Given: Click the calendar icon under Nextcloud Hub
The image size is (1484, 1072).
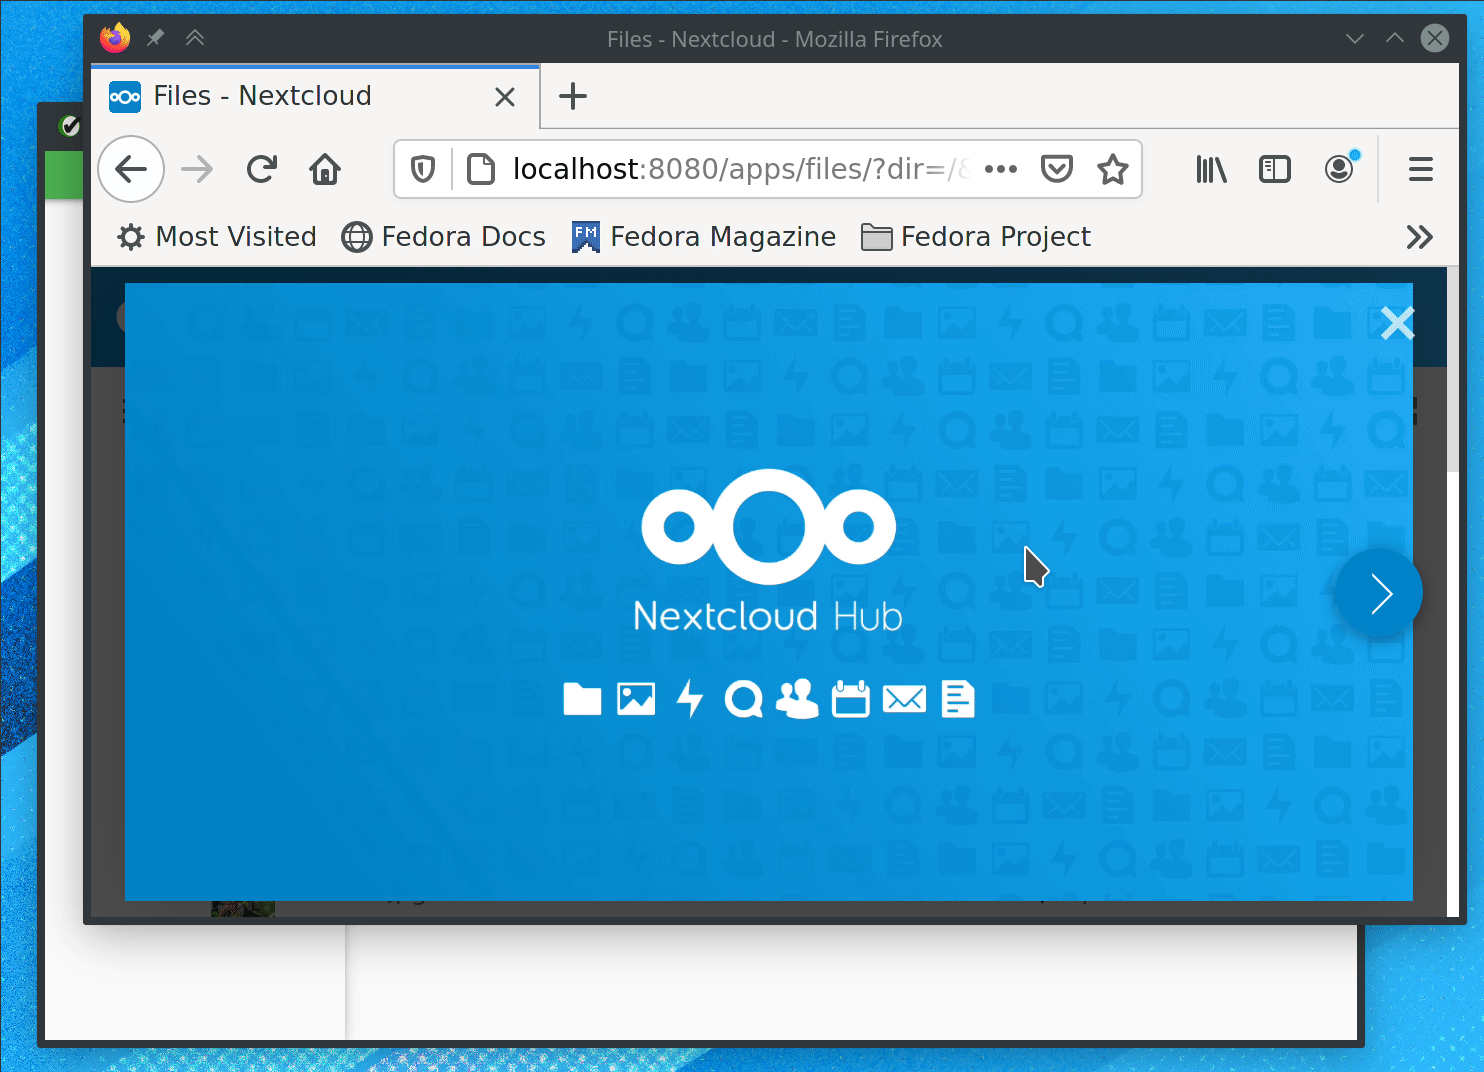Looking at the screenshot, I should [851, 699].
